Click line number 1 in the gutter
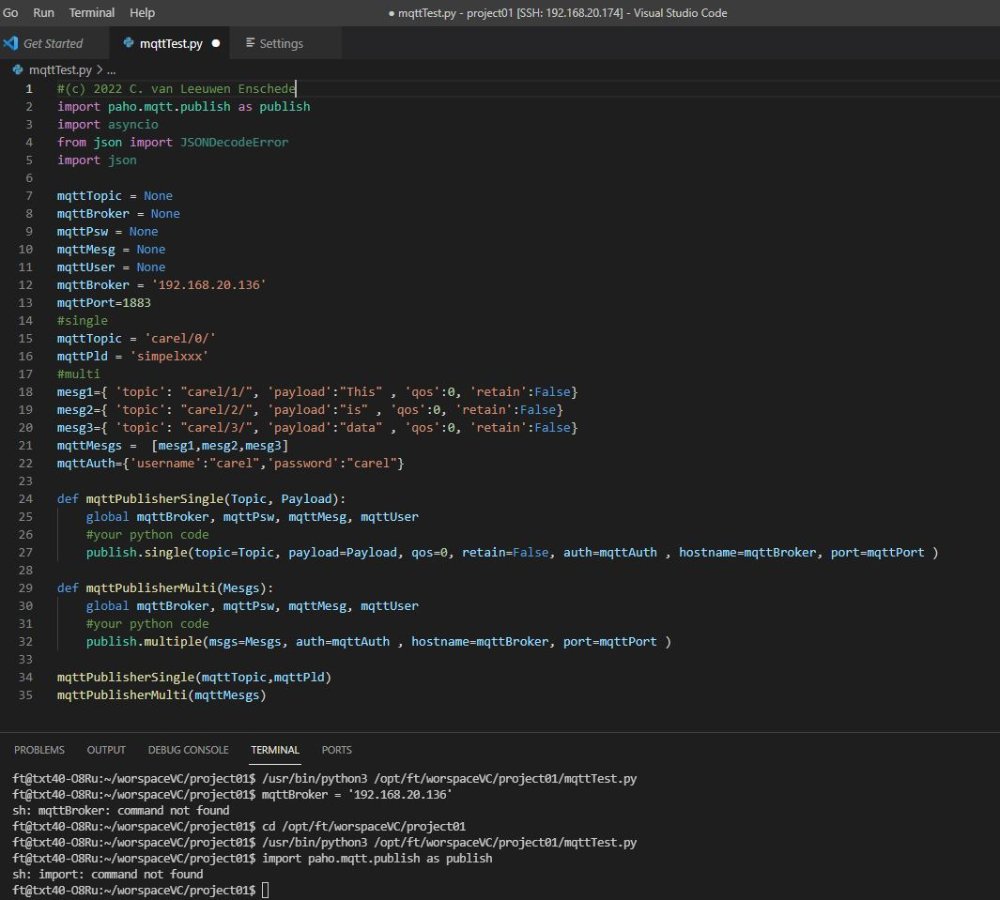The image size is (1000, 900). point(29,89)
